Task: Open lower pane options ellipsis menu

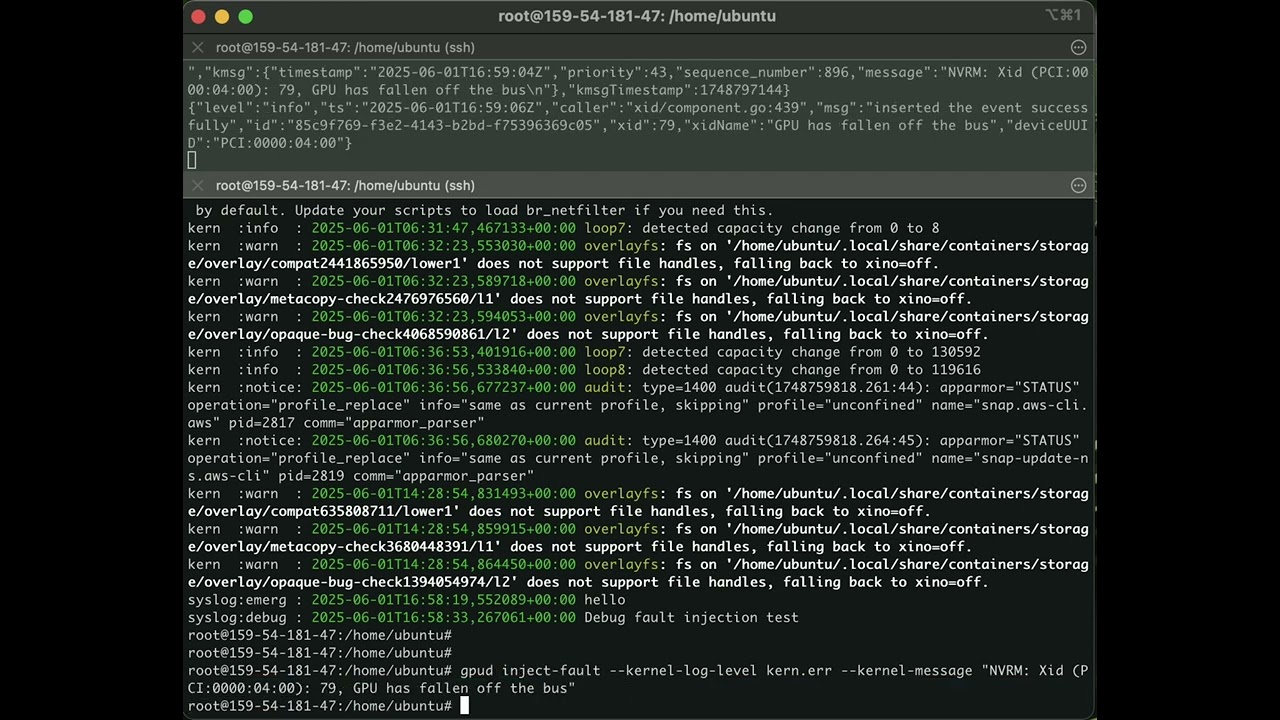Action: [x=1078, y=185]
